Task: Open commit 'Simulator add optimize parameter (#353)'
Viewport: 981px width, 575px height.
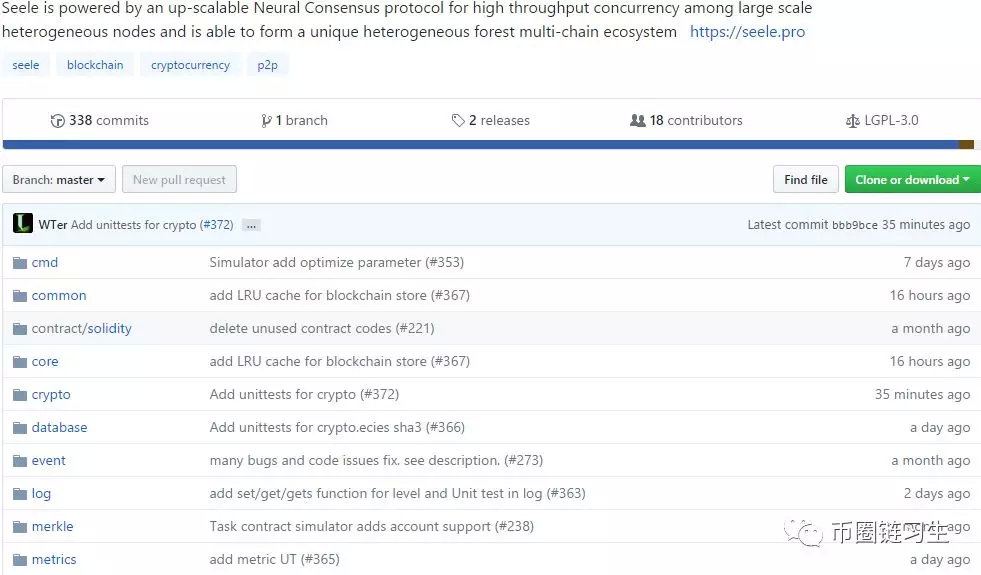Action: tap(337, 263)
